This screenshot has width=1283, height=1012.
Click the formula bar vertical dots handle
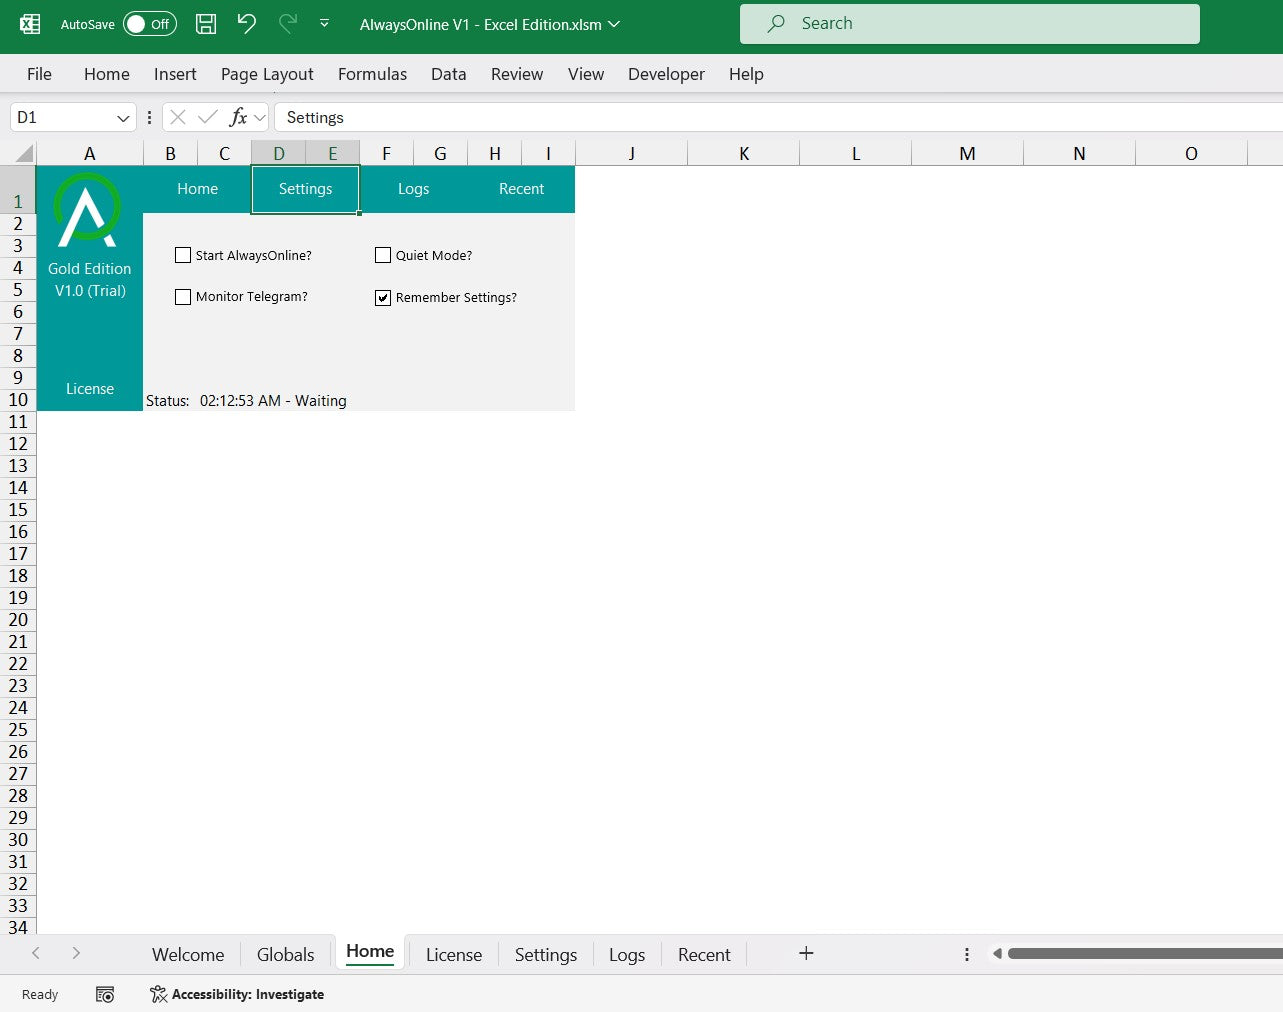pos(149,118)
